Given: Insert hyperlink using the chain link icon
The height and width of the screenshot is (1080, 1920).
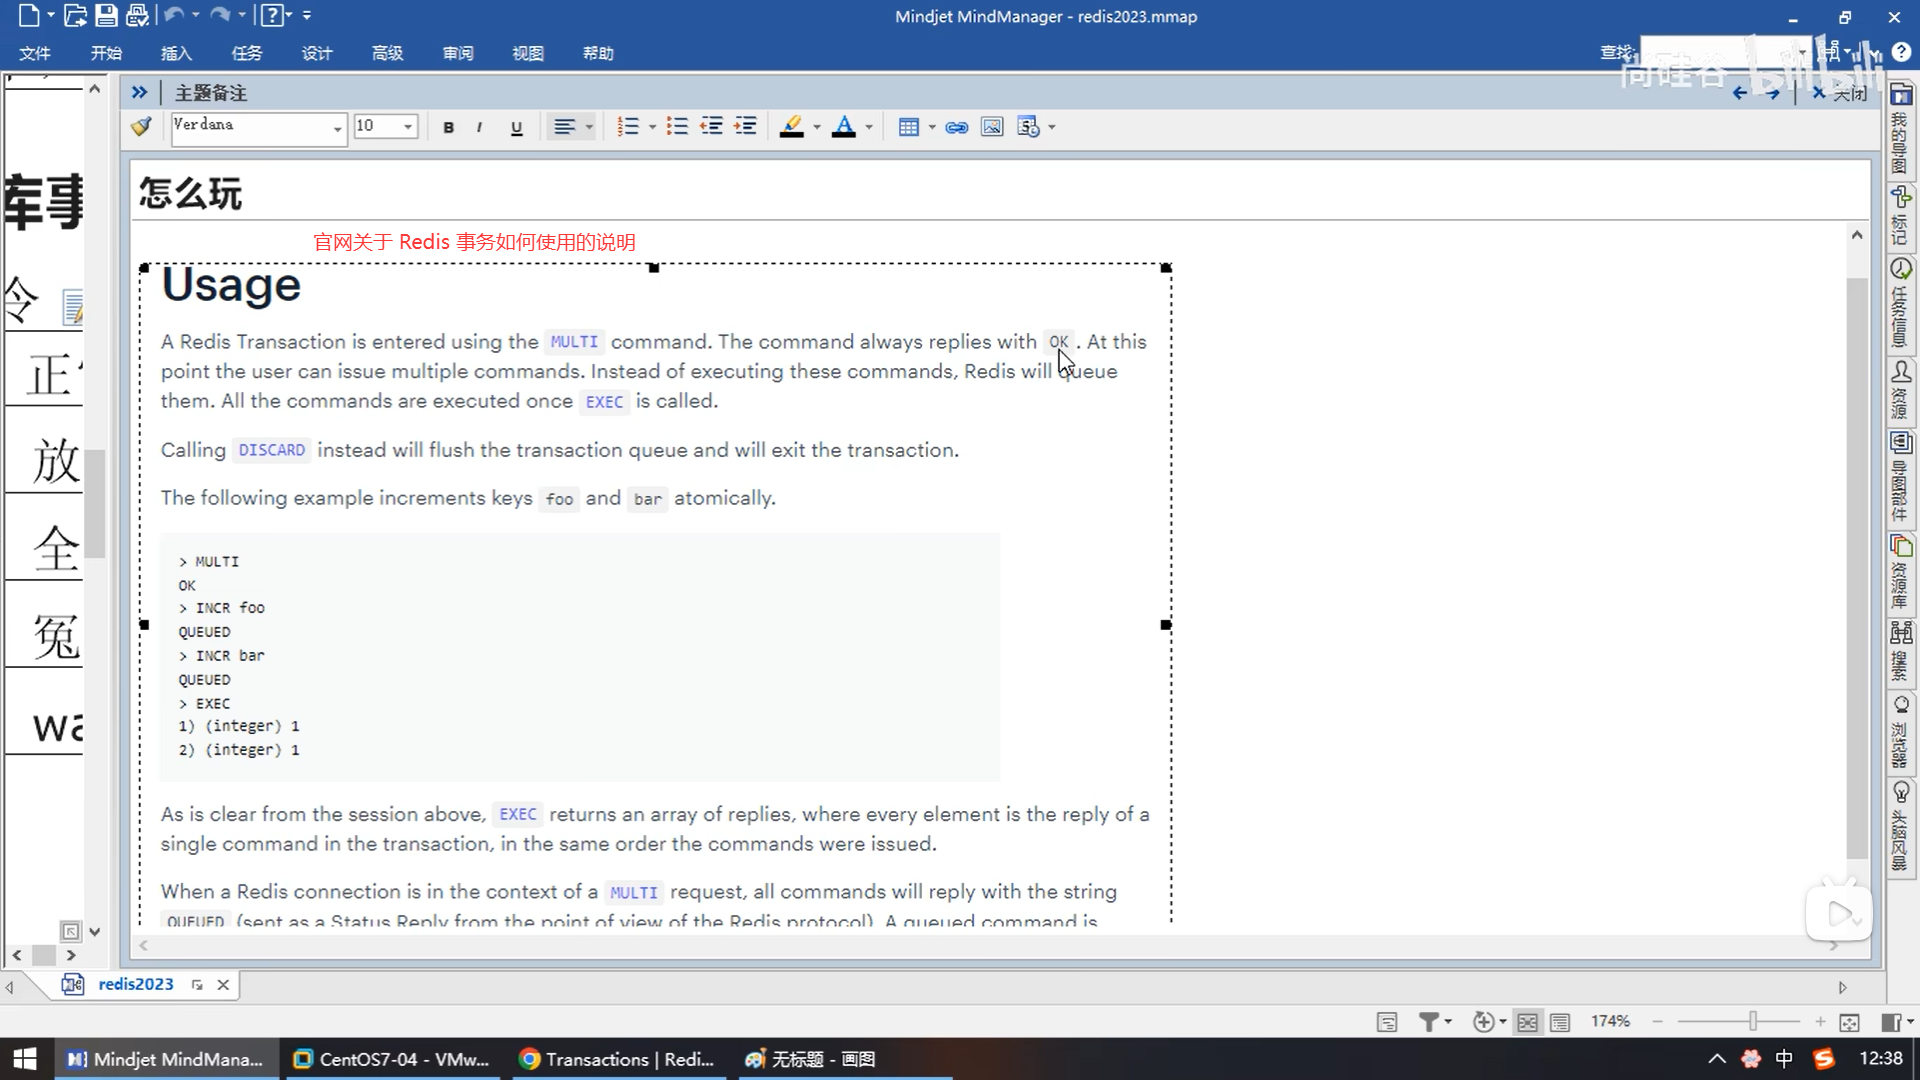Looking at the screenshot, I should (956, 127).
